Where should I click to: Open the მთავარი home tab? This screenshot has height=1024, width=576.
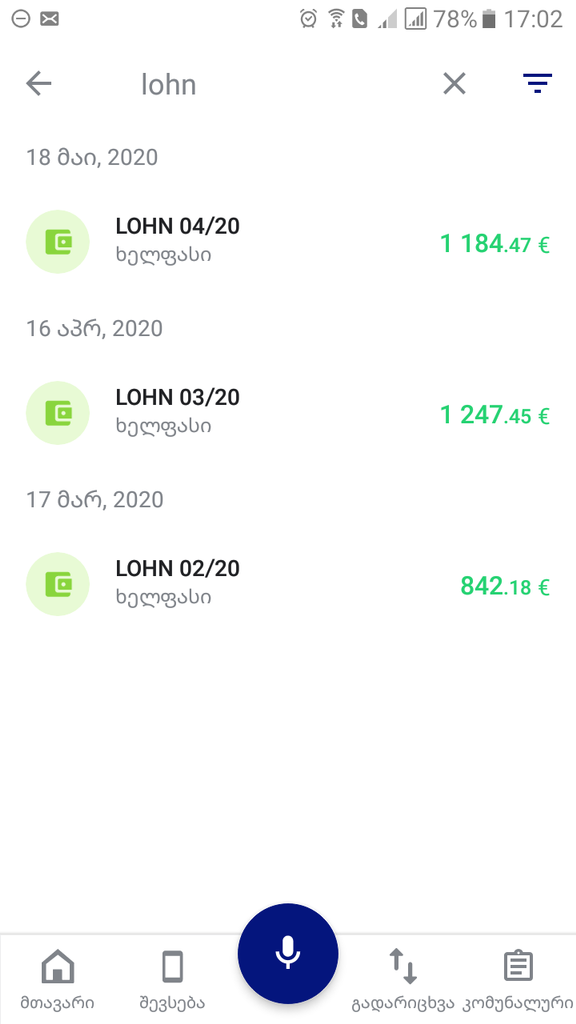coord(57,979)
